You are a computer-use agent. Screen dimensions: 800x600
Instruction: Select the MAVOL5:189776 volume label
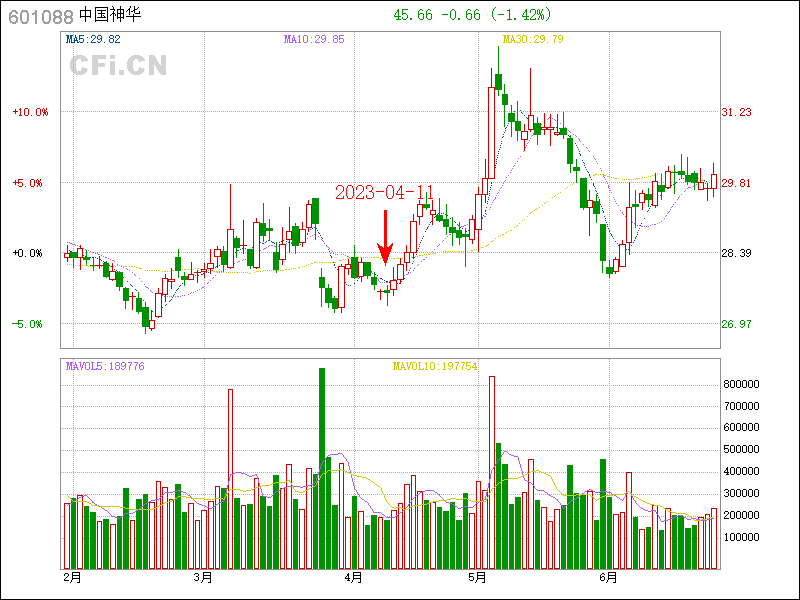point(105,366)
